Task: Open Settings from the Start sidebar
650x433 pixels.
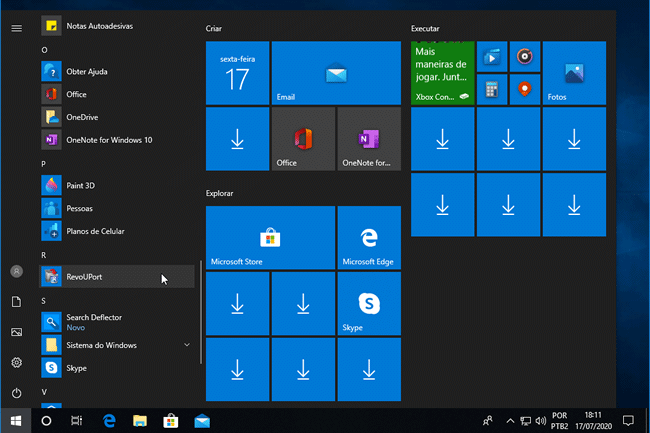Action: click(16, 362)
